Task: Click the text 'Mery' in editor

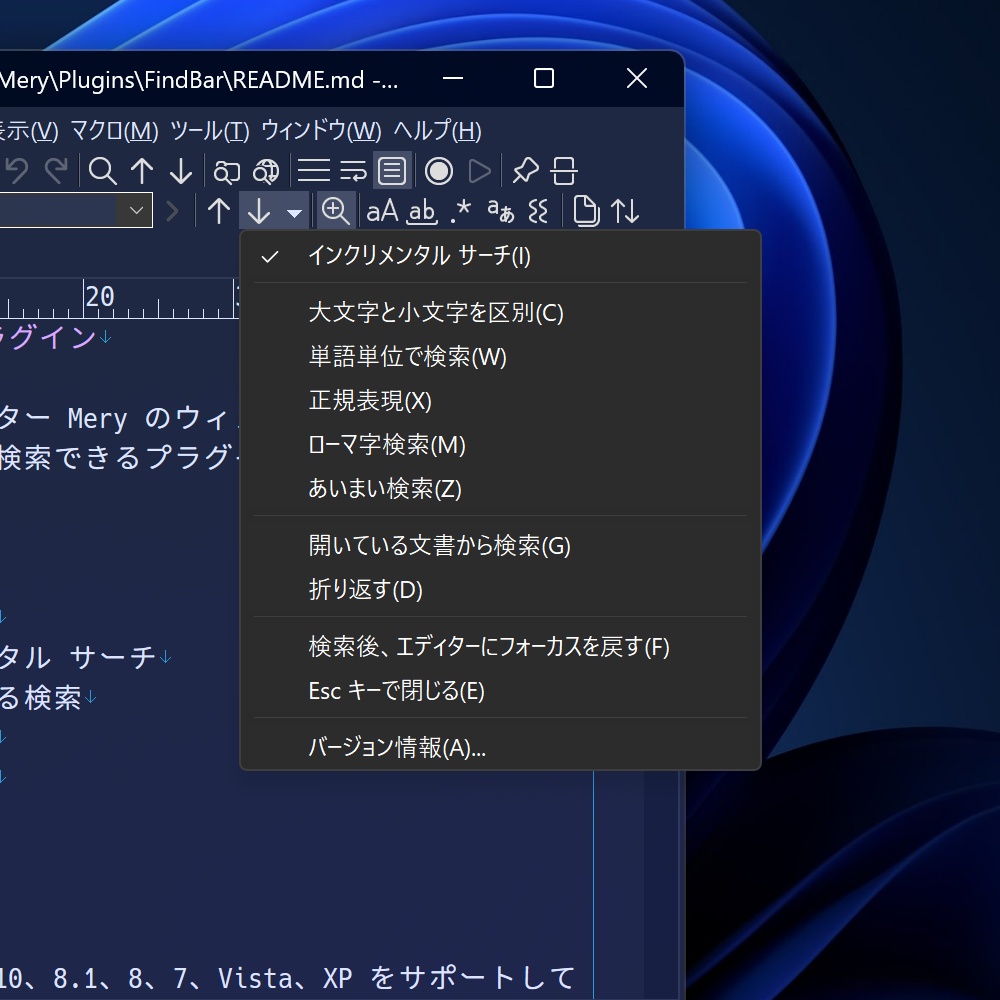Action: pyautogui.click(x=98, y=419)
